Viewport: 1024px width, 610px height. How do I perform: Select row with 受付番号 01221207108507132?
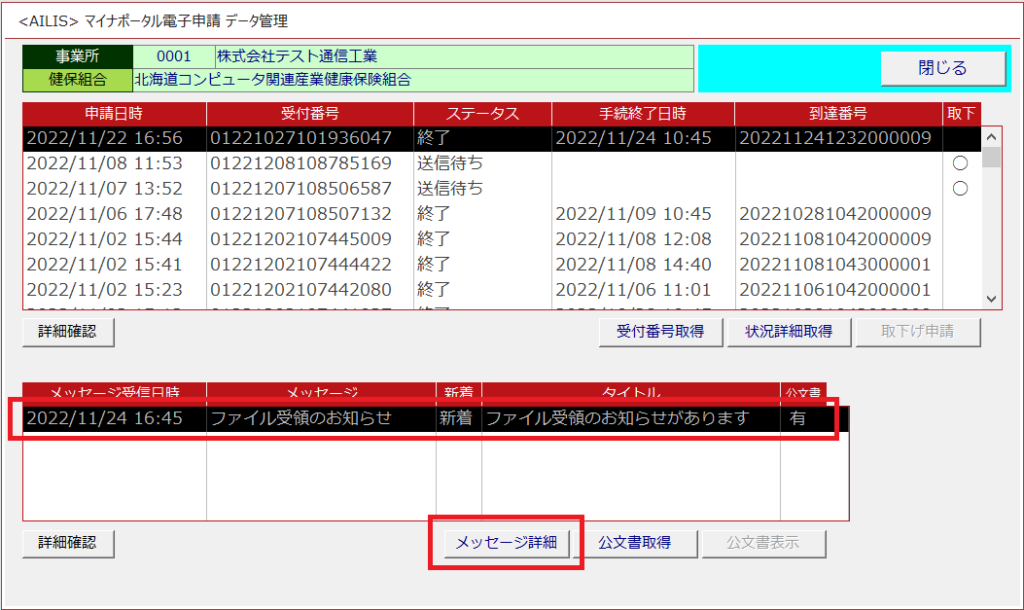[300, 214]
